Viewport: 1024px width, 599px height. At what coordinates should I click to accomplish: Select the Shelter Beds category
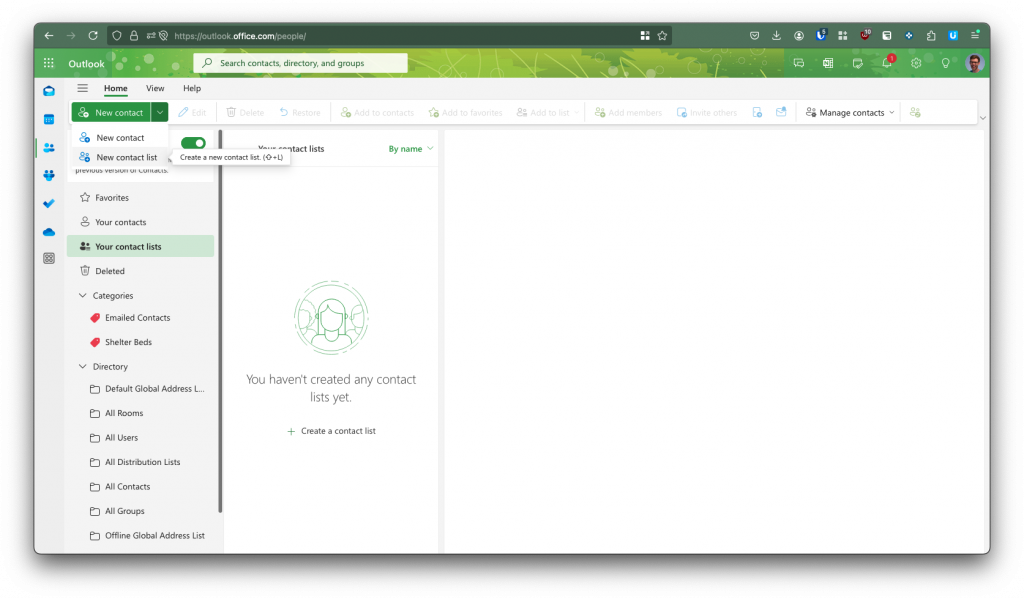[x=128, y=342]
